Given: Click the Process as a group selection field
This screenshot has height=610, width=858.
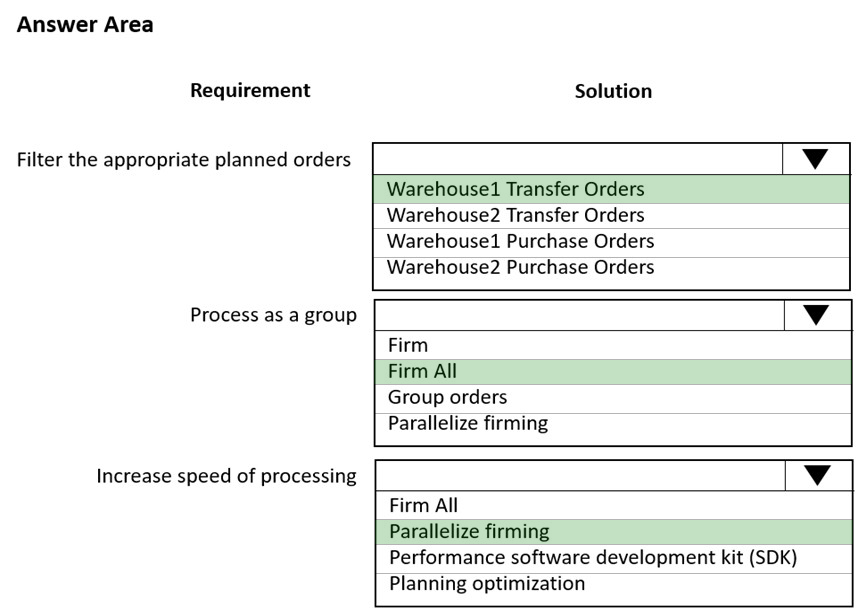Looking at the screenshot, I should (x=579, y=315).
